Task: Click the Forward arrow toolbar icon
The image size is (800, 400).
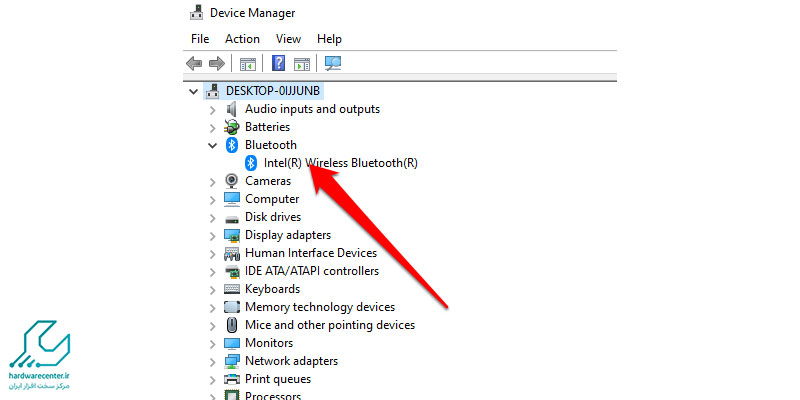Action: click(217, 64)
